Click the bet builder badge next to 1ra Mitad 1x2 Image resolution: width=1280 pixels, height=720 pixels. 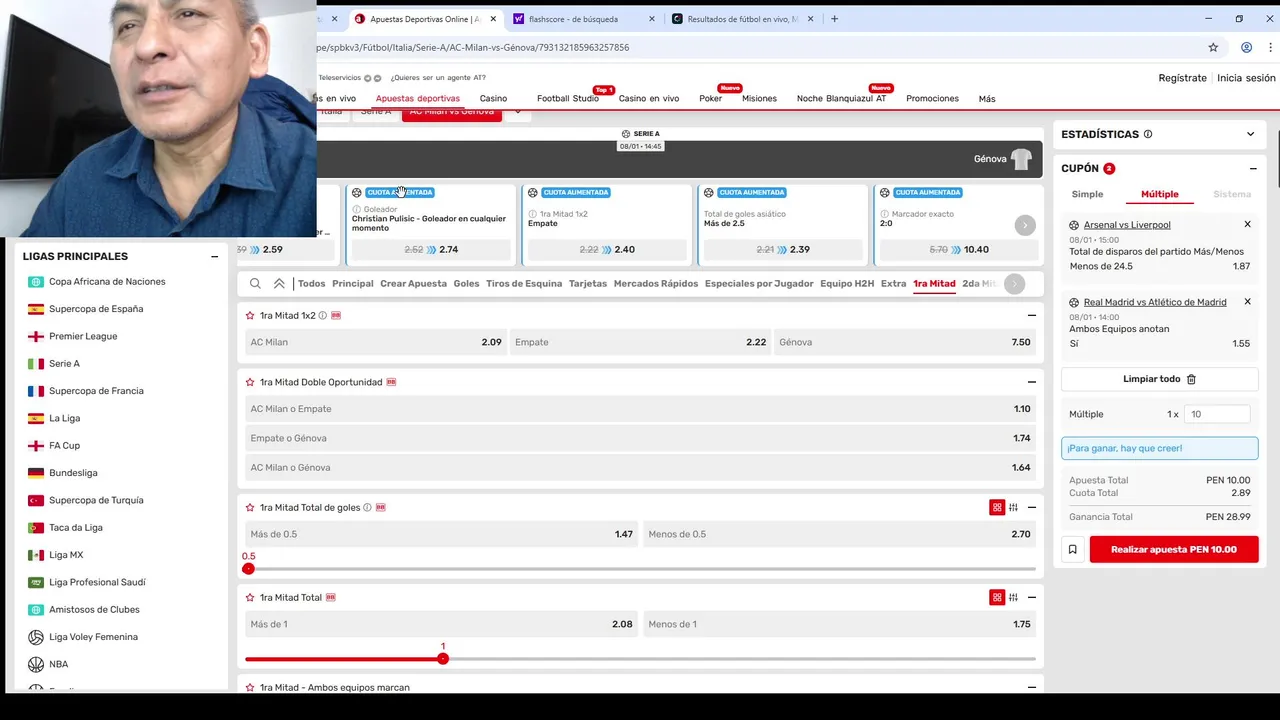[336, 315]
